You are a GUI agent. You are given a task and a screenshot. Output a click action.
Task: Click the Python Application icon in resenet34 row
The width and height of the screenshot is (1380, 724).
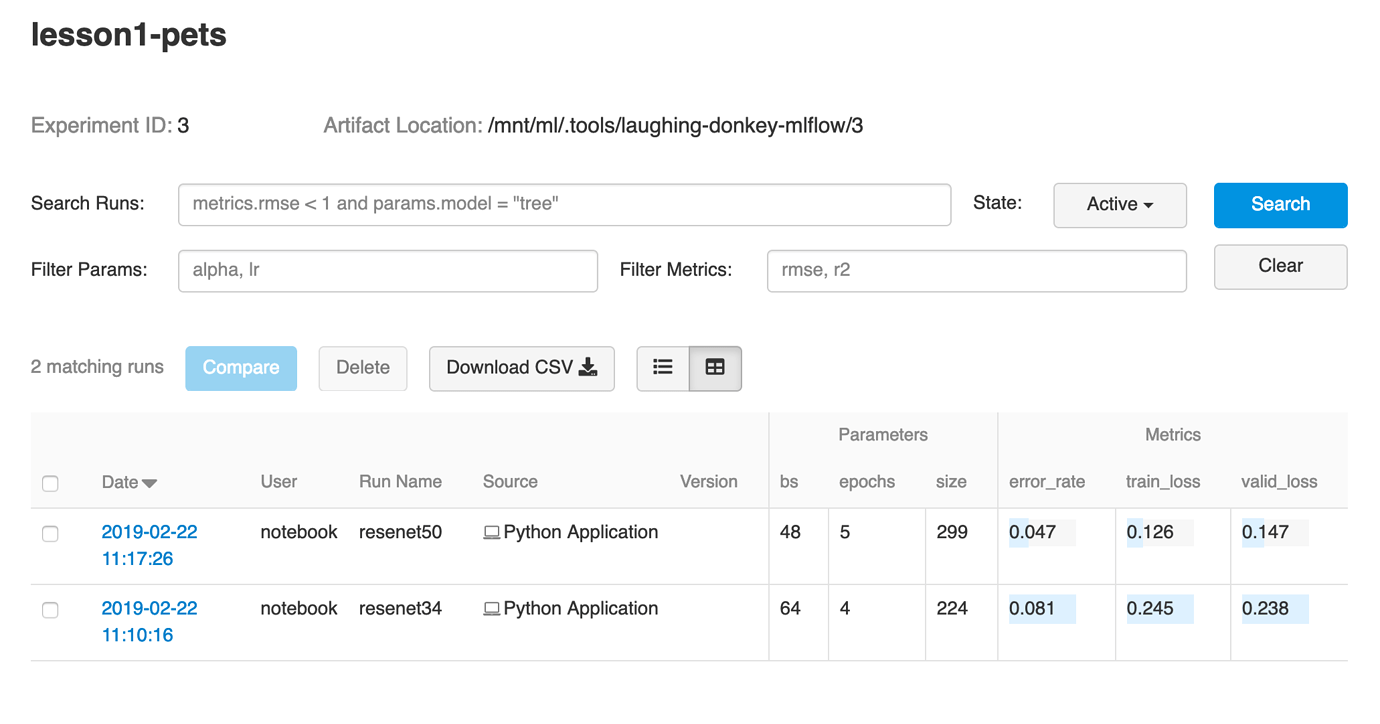pyautogui.click(x=491, y=608)
